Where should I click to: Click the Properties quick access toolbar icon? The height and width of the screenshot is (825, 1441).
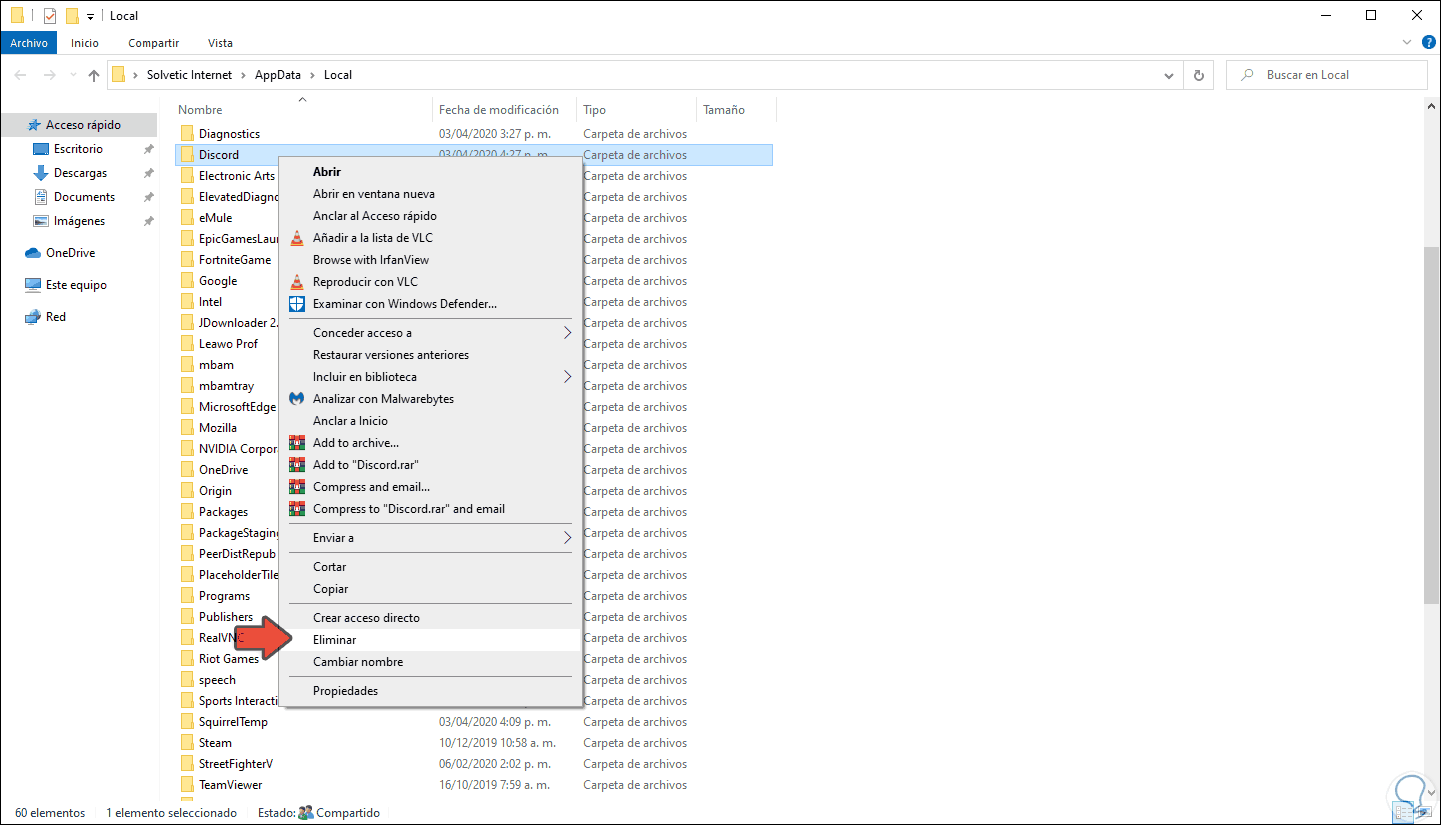coord(50,16)
